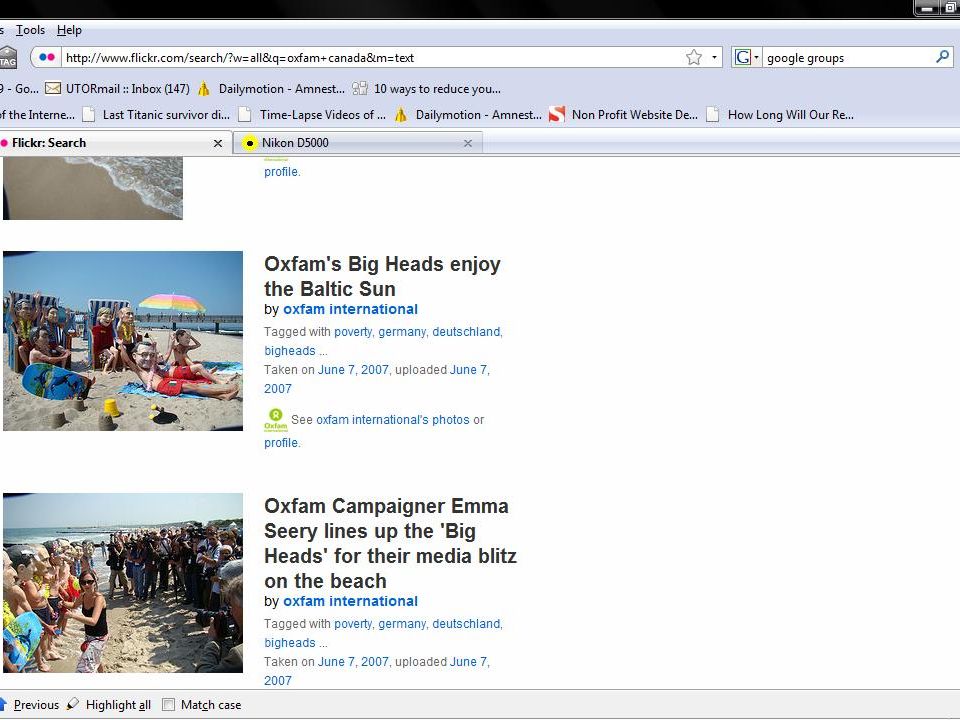This screenshot has height=720, width=960.
Task: Toggle the Match case checkbox
Action: point(168,705)
